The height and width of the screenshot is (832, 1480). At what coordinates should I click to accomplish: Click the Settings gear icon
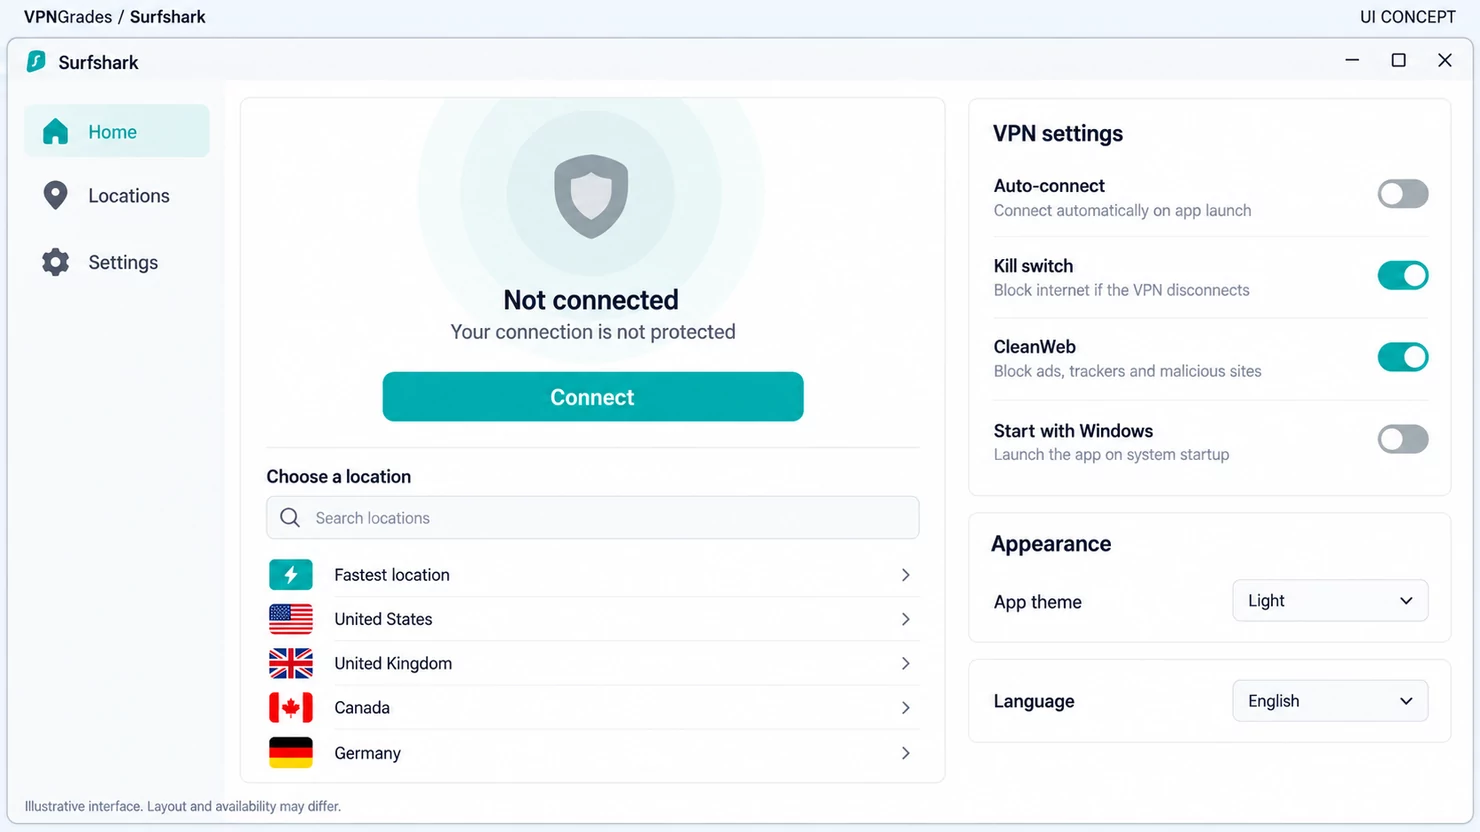pos(56,262)
